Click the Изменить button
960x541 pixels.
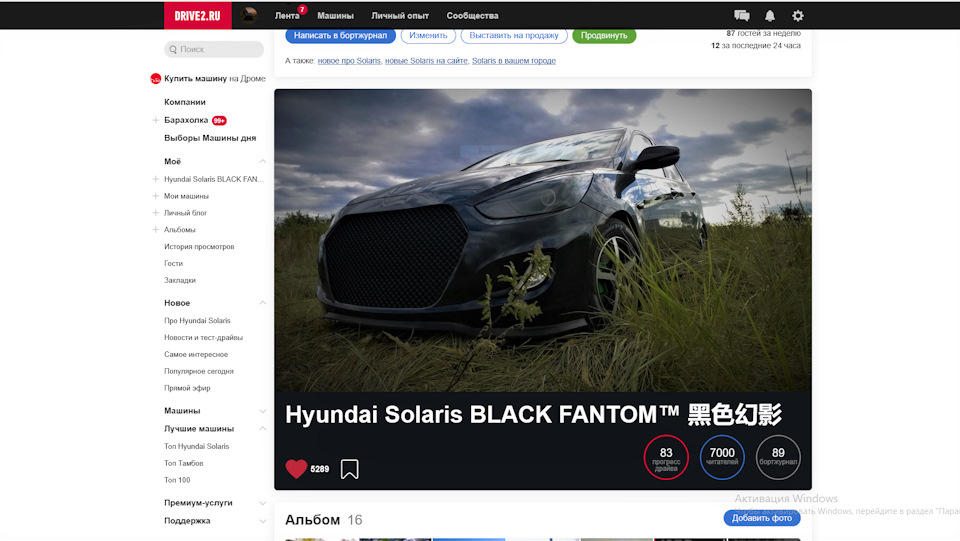[x=428, y=35]
